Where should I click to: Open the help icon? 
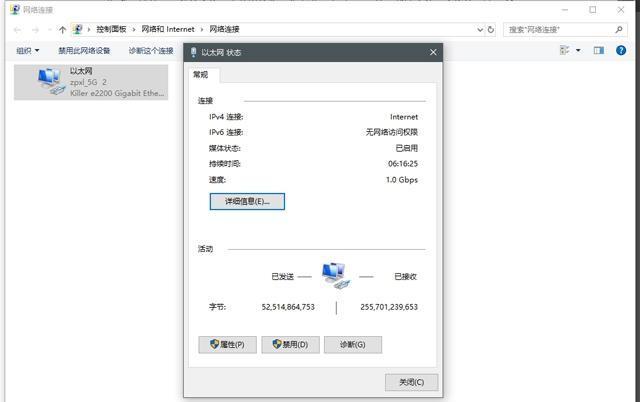click(x=621, y=50)
